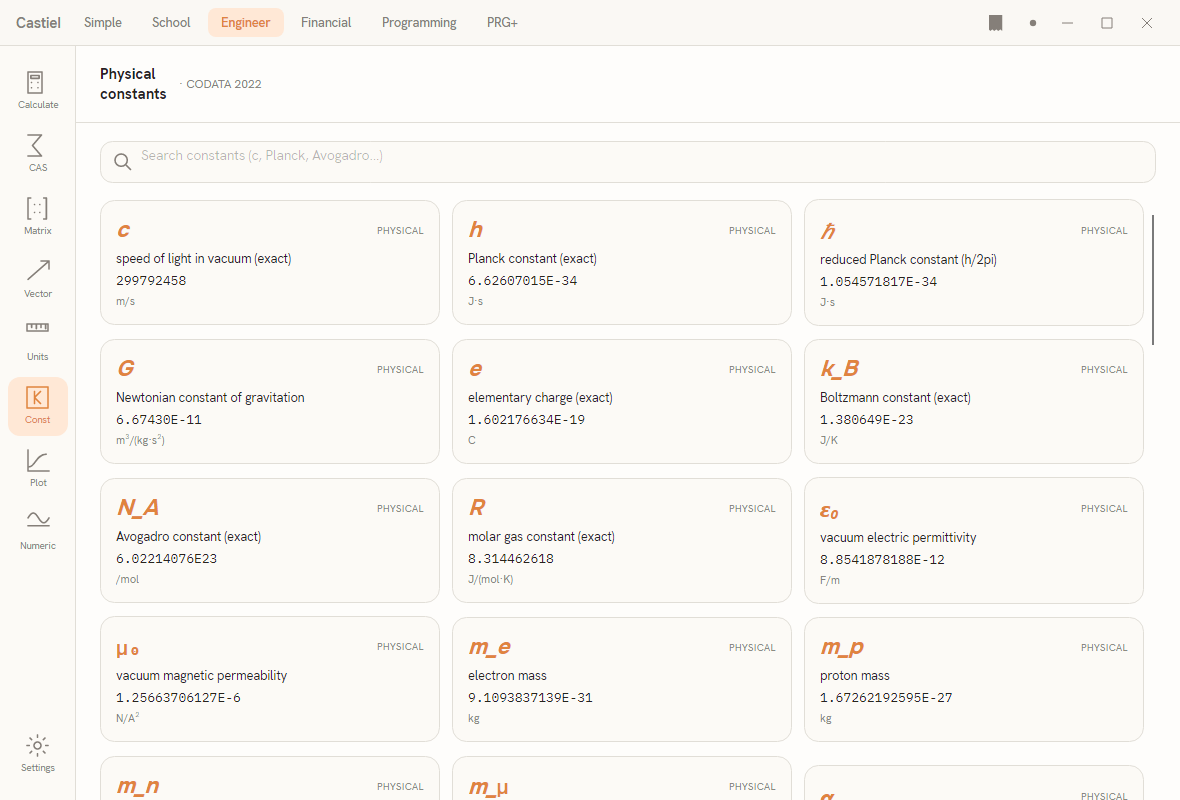Pick the electron mass card
1180x800 pixels.
[622, 680]
